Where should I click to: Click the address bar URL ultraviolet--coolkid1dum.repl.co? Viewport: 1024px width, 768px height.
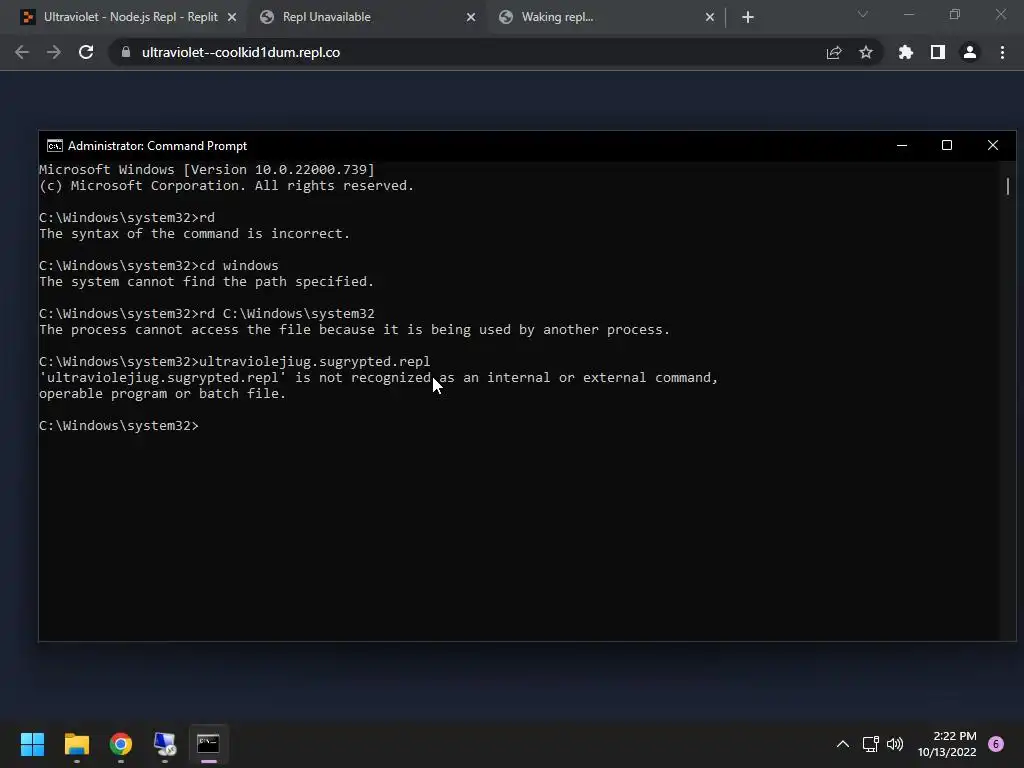241,52
